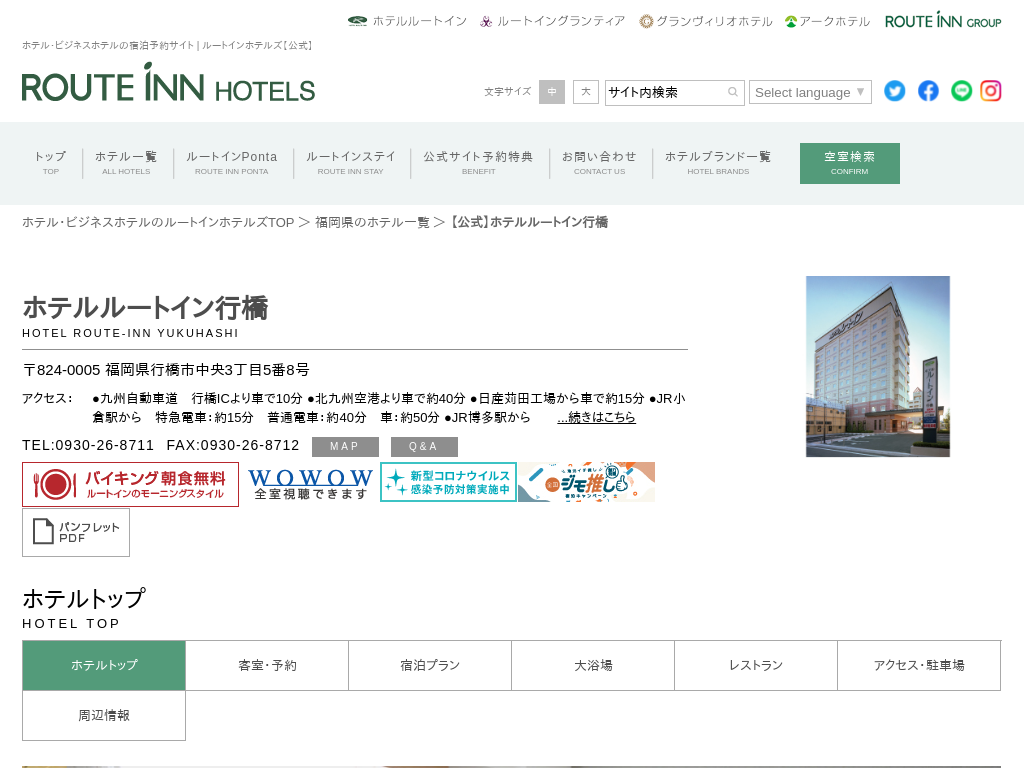Go to トップ in navigation
The height and width of the screenshot is (768, 1024).
click(50, 163)
